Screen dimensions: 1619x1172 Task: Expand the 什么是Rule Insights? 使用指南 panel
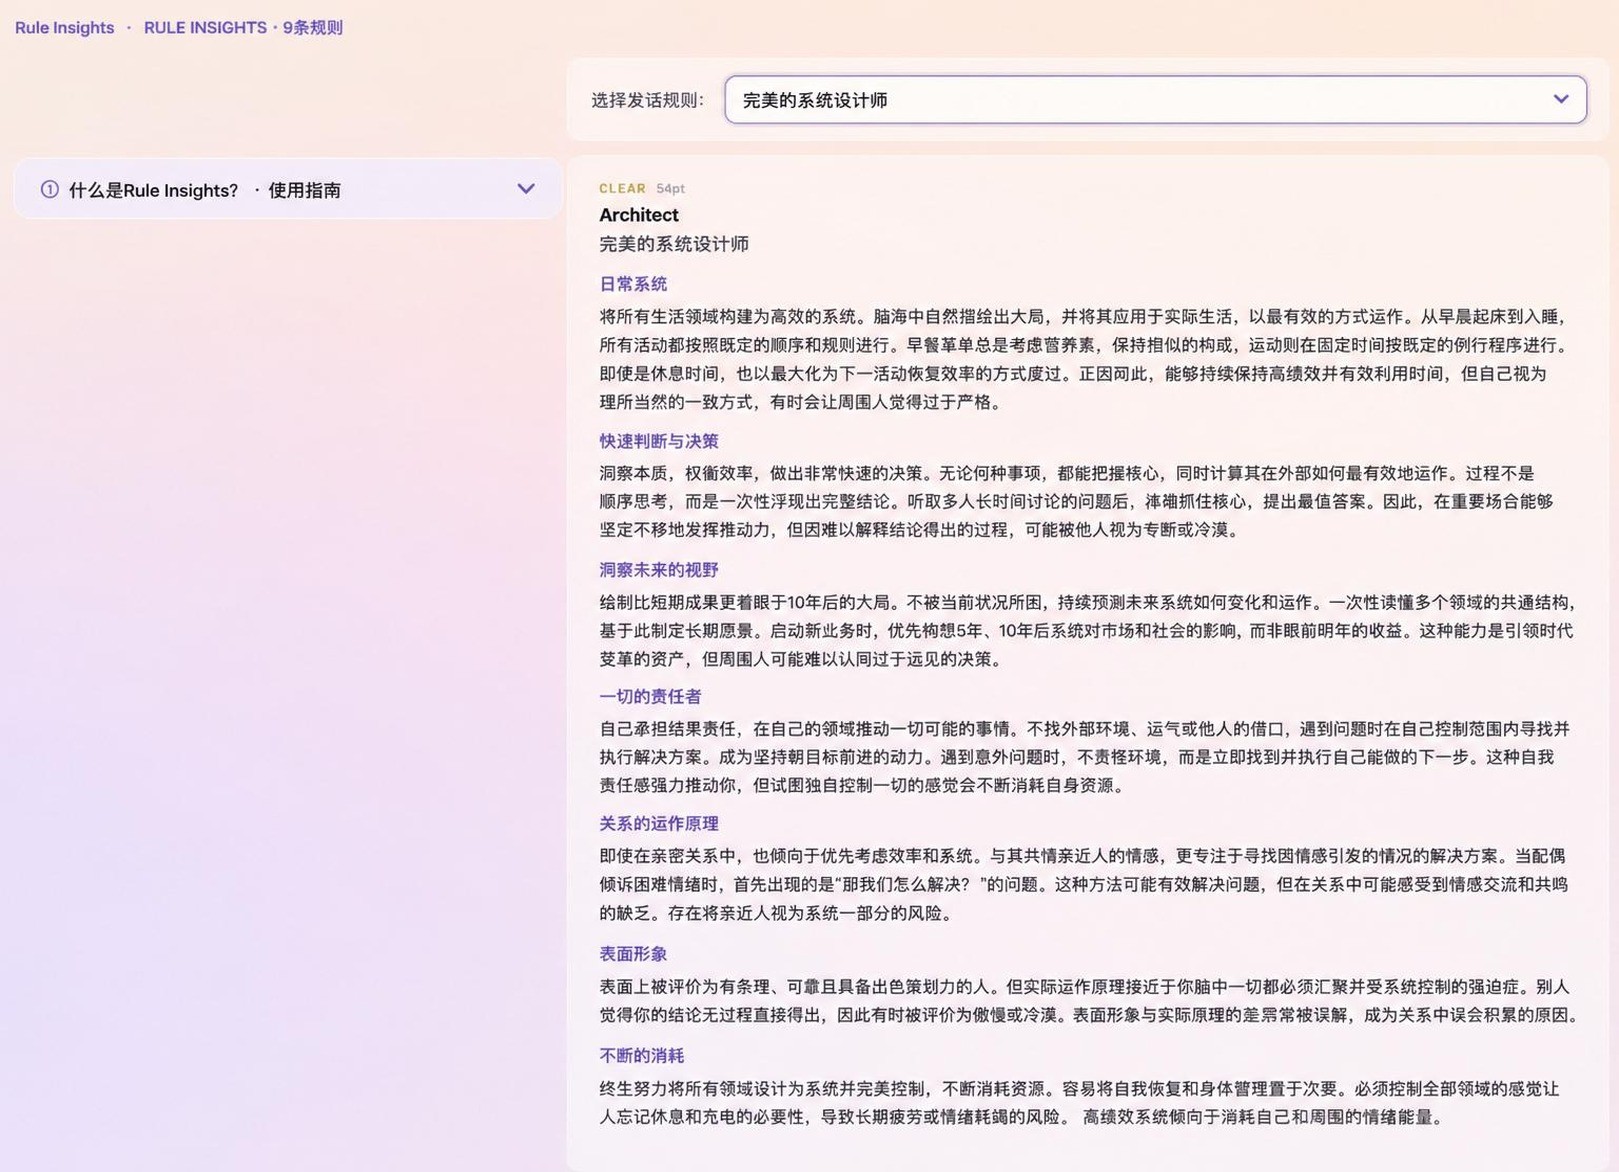288,189
